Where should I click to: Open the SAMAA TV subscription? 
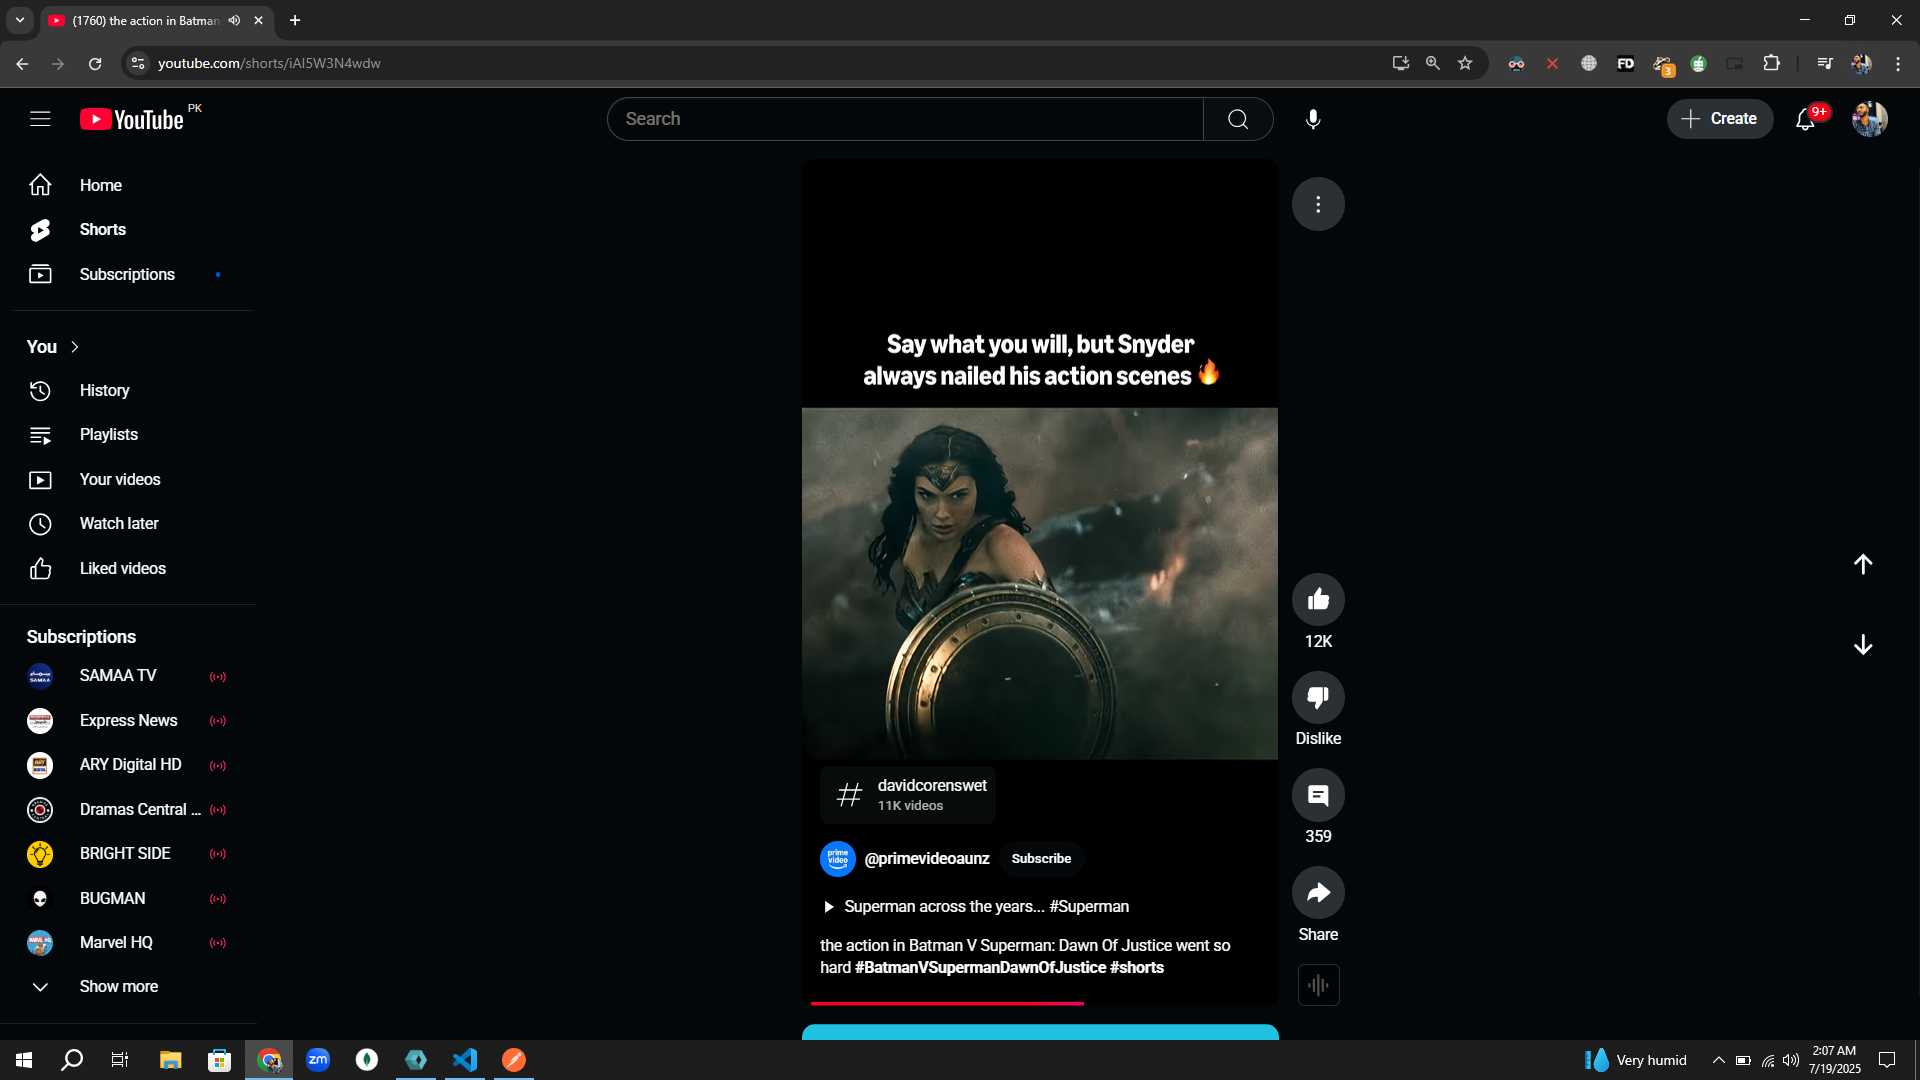(x=128, y=676)
